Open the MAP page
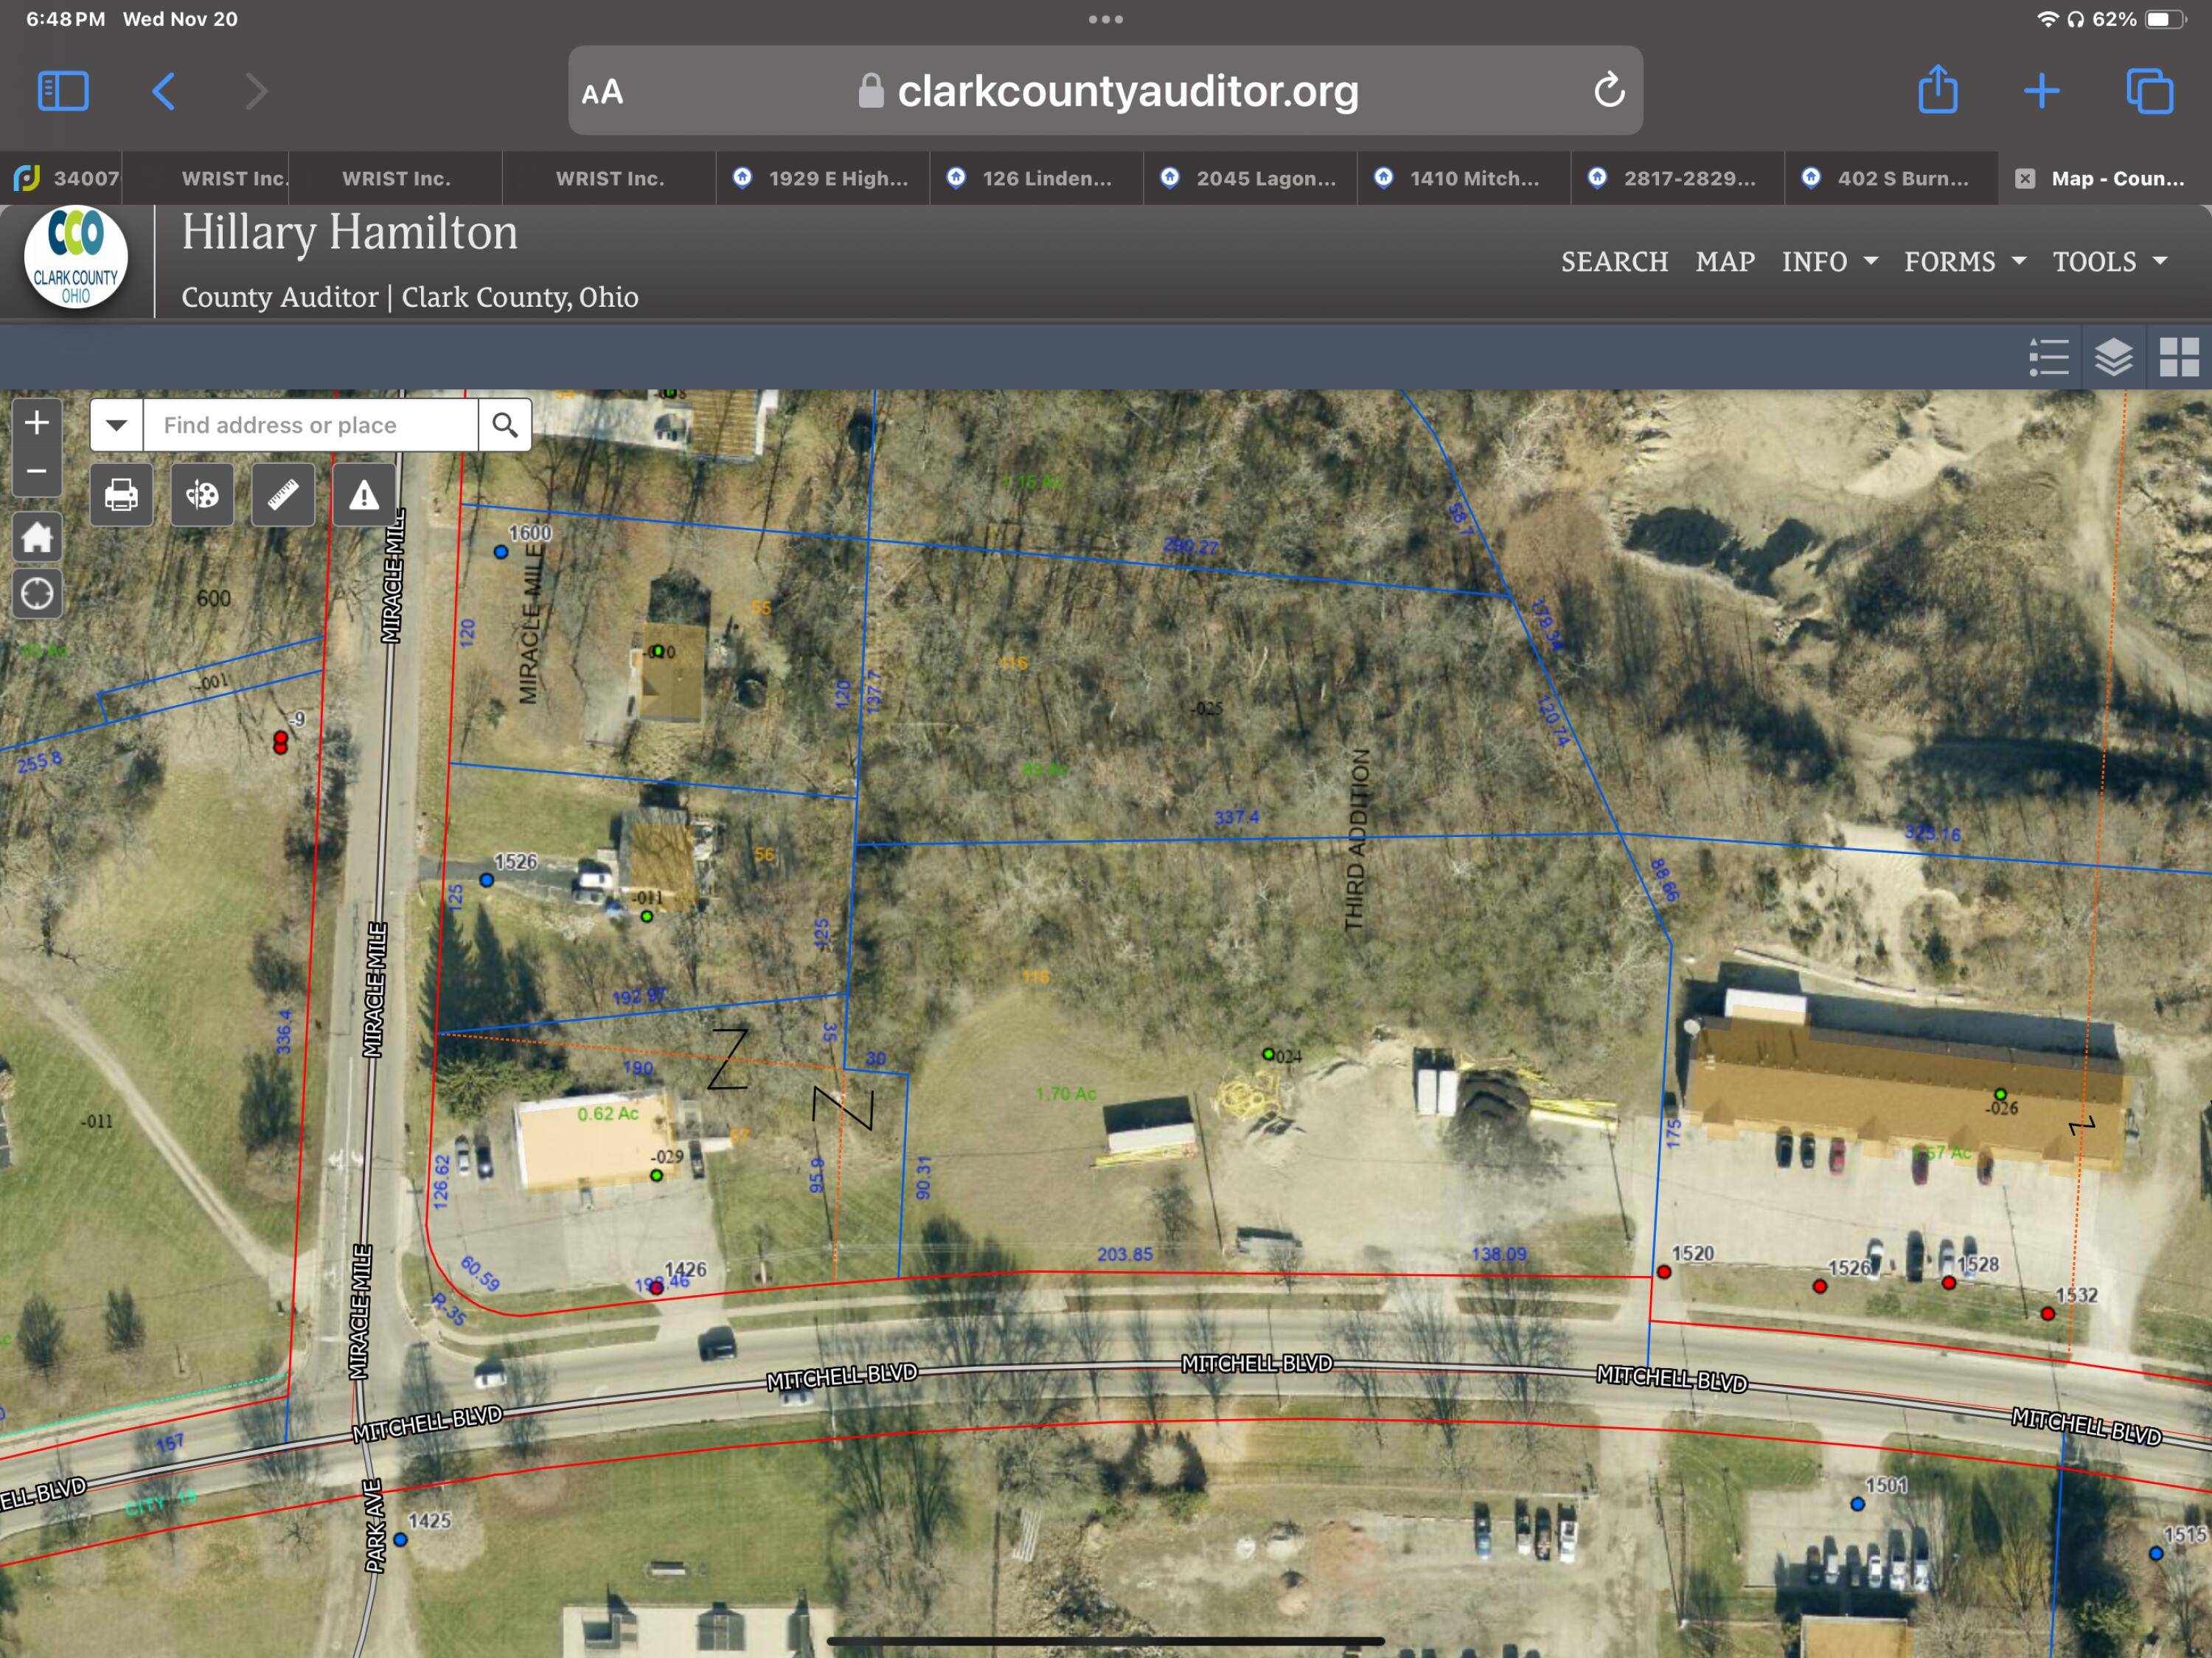The image size is (2212, 1658). pyautogui.click(x=1725, y=261)
